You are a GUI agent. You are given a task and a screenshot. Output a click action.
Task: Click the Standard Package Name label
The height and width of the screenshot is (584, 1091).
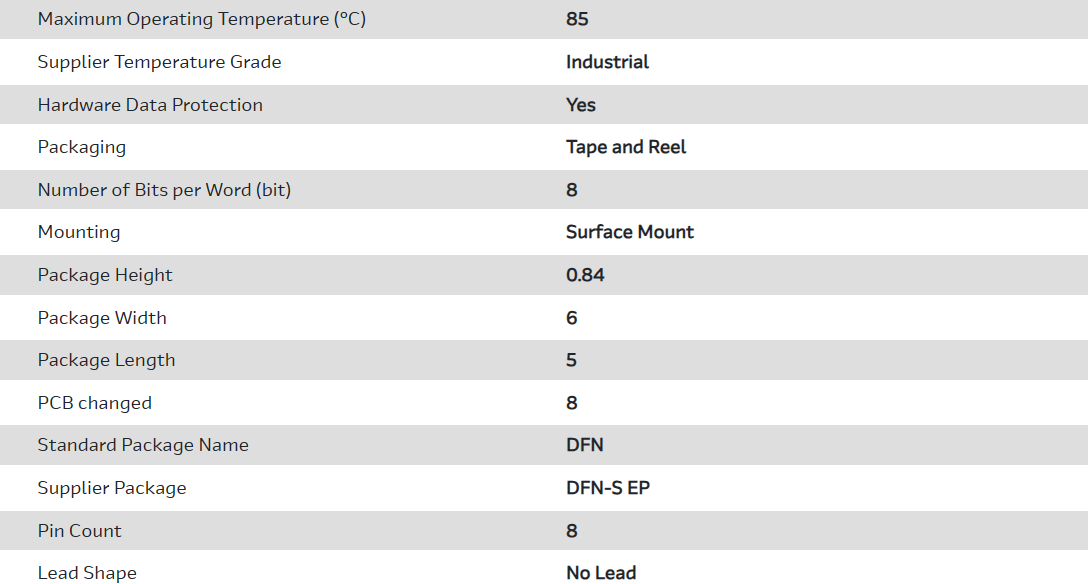click(143, 445)
